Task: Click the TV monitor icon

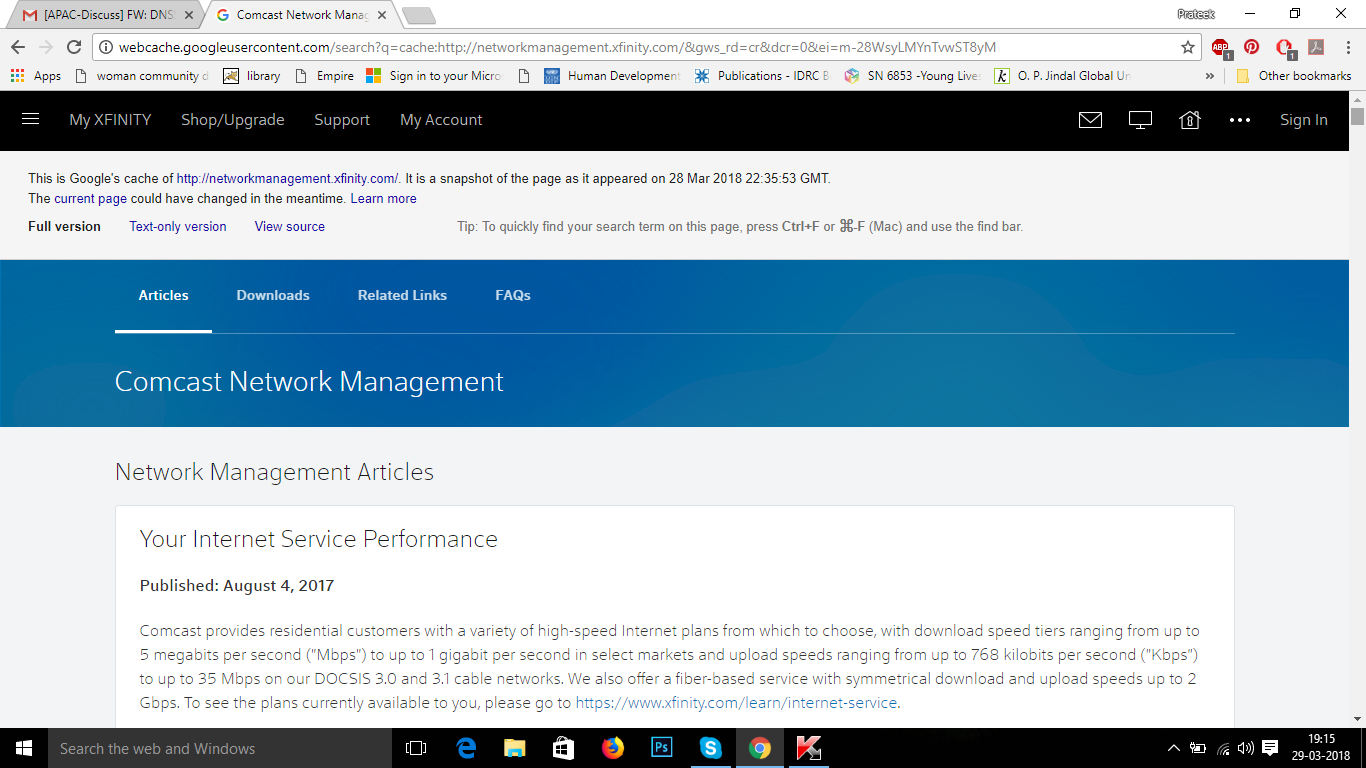Action: click(x=1140, y=120)
